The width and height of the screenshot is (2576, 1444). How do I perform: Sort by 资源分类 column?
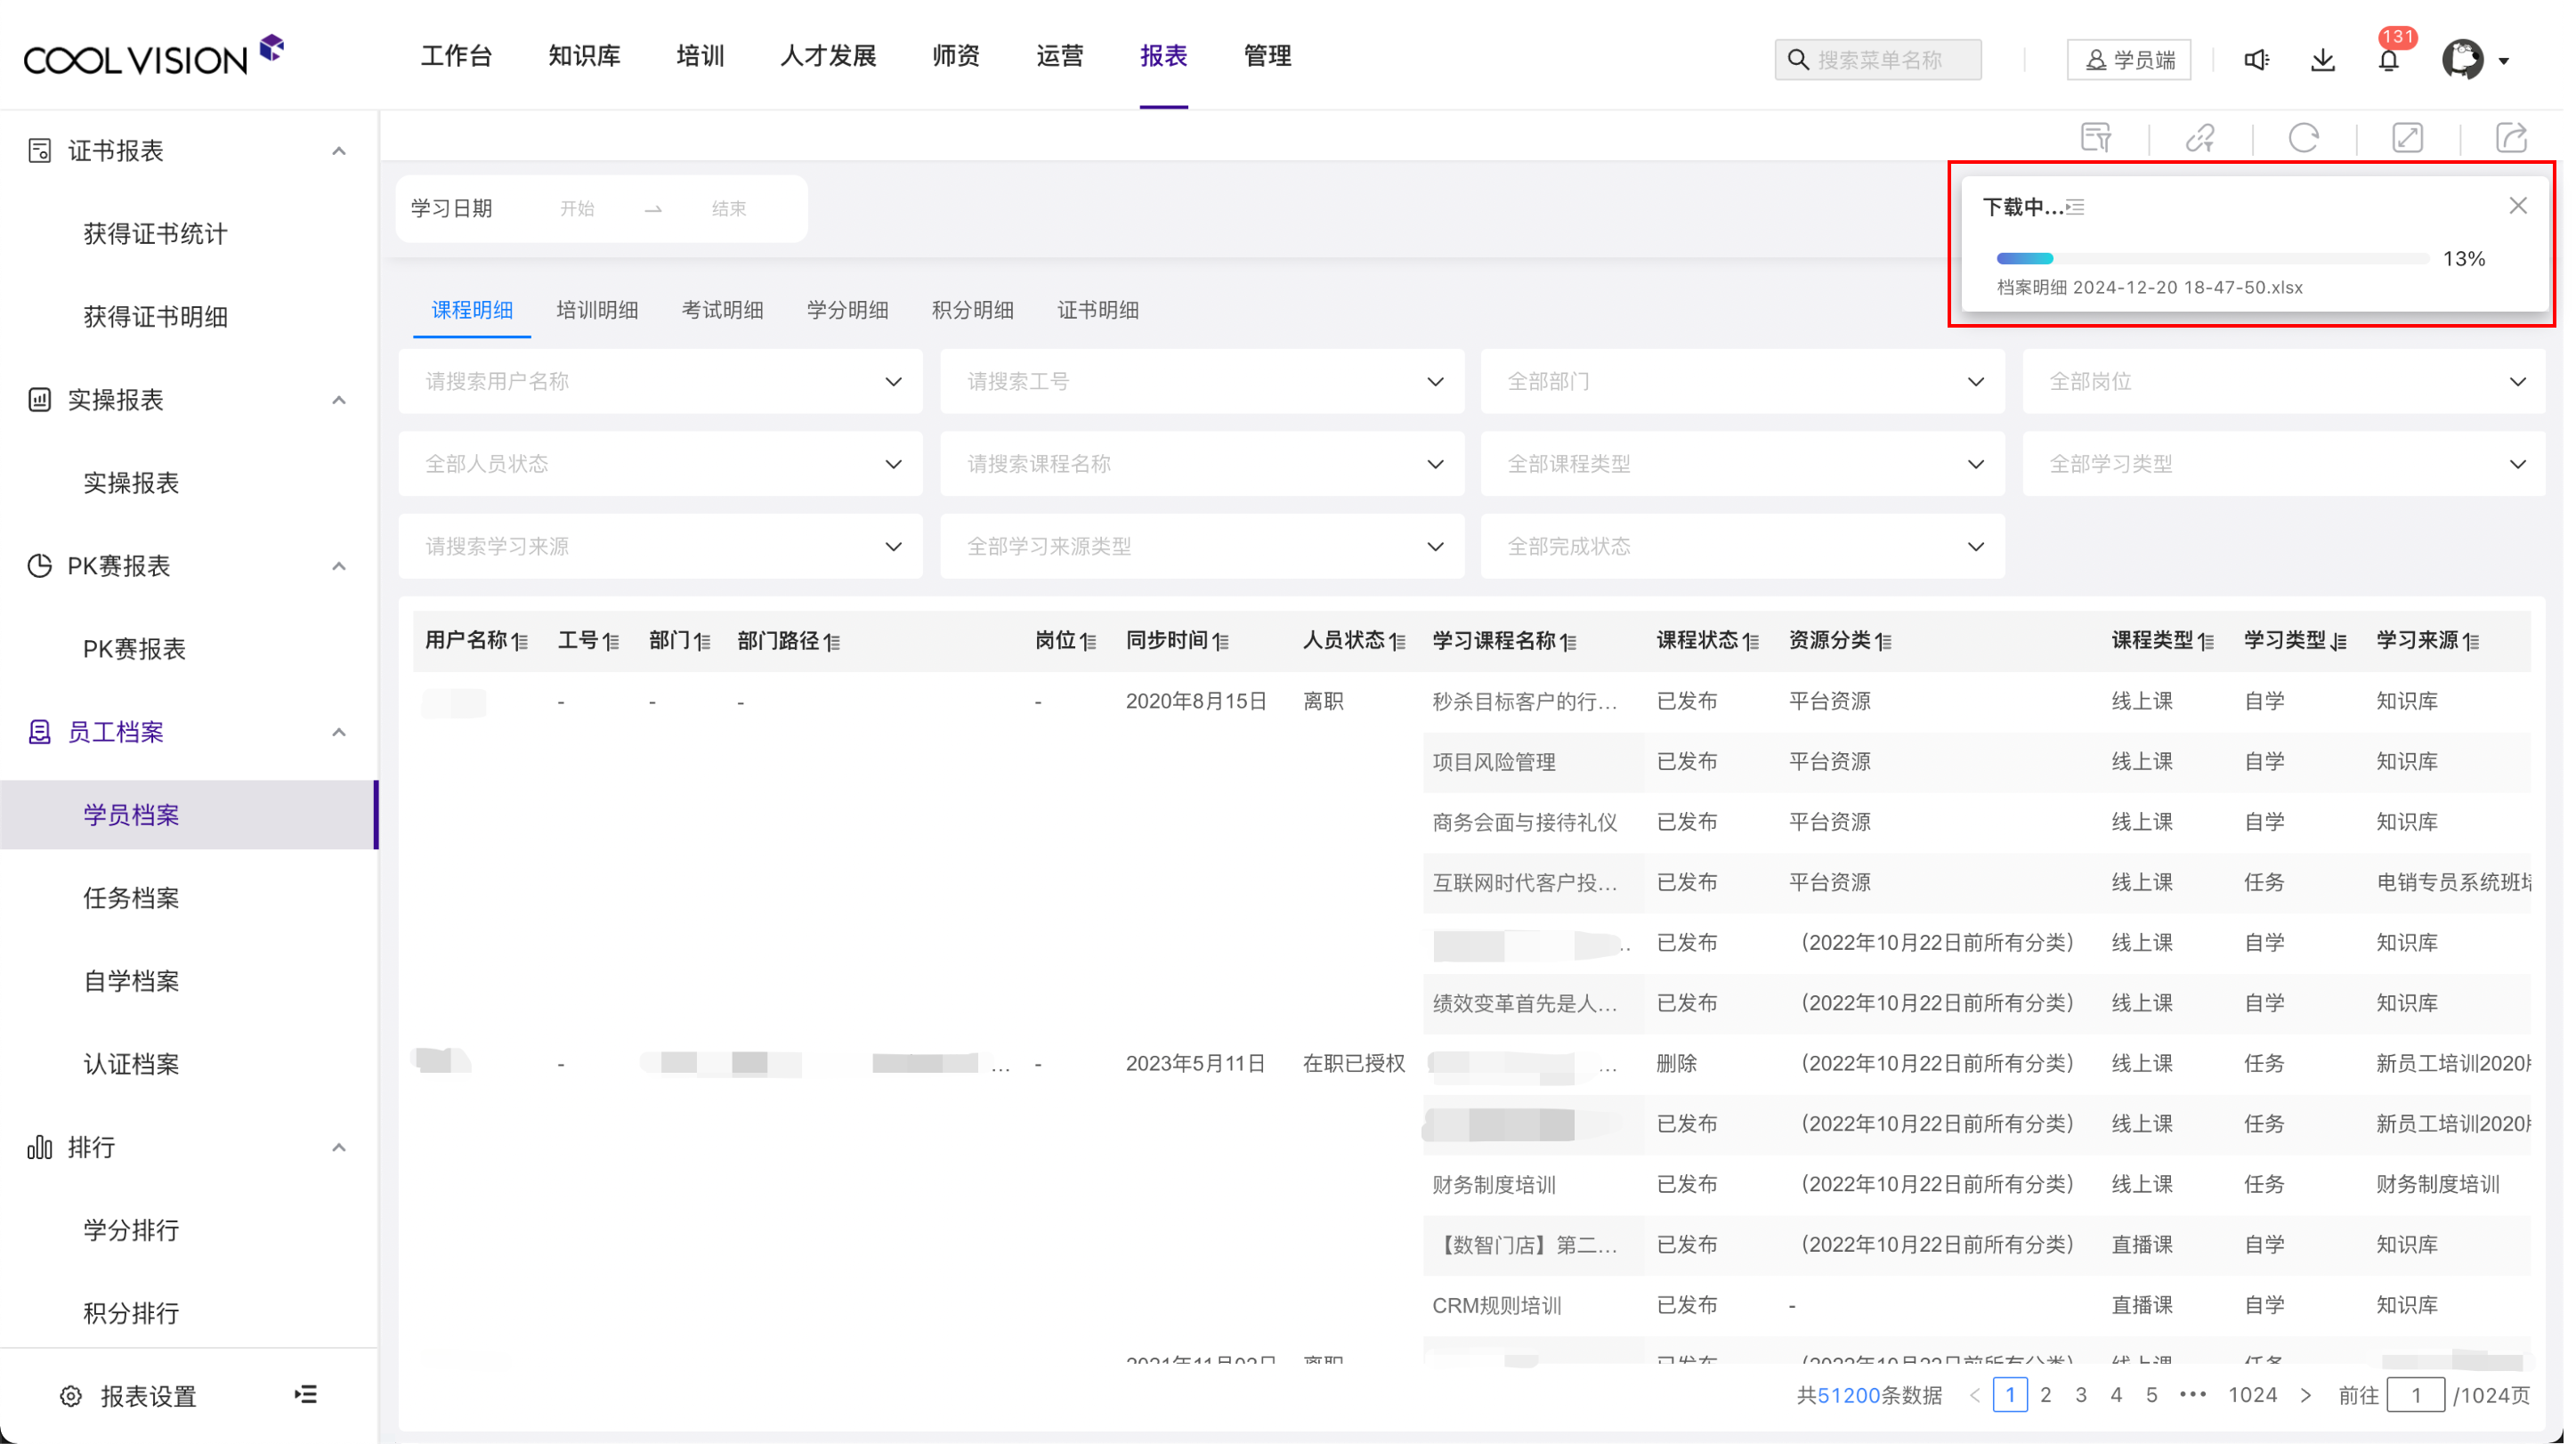[1884, 641]
